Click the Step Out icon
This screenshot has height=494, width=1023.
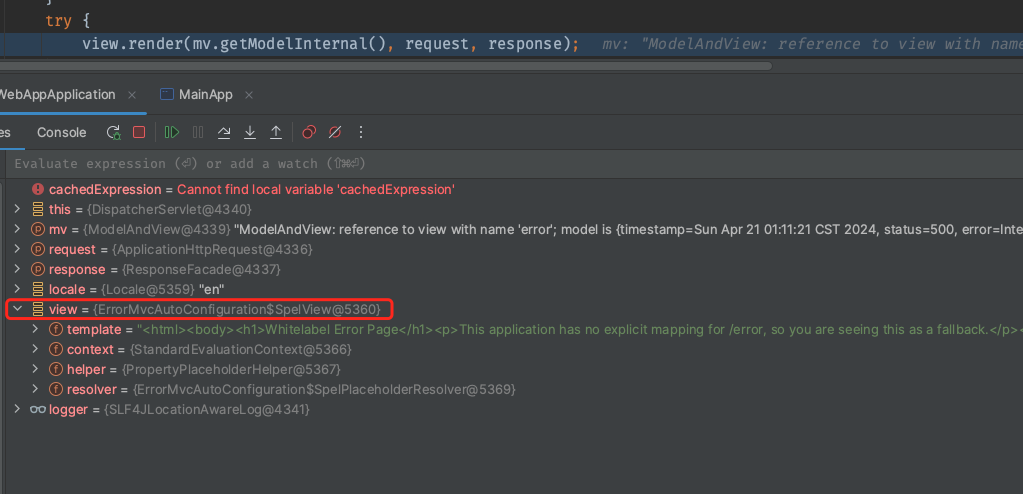[276, 132]
